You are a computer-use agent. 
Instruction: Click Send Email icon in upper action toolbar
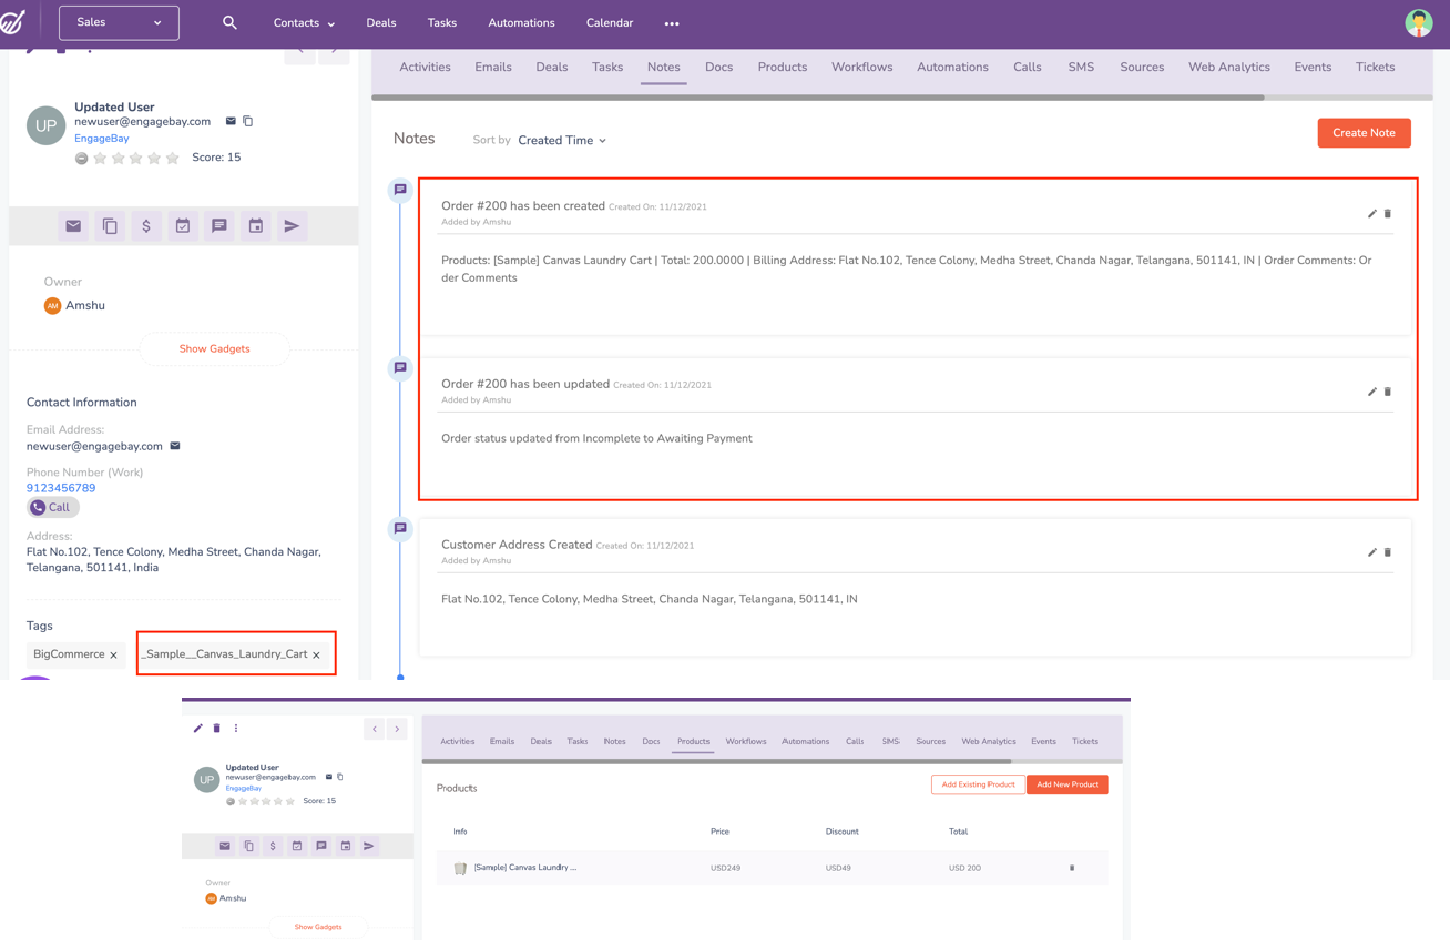click(x=73, y=226)
